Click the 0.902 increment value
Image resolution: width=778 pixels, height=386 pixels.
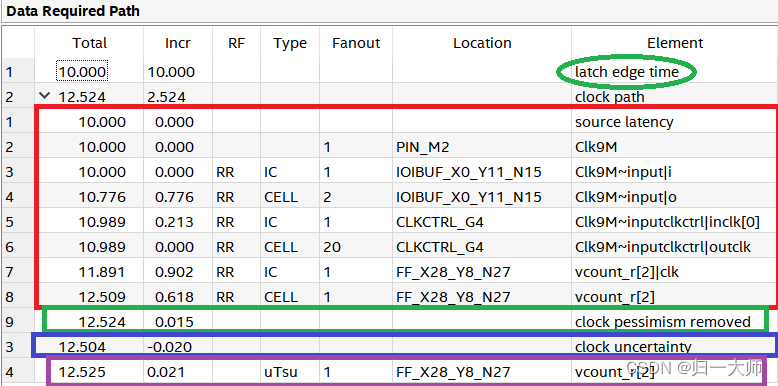point(174,272)
